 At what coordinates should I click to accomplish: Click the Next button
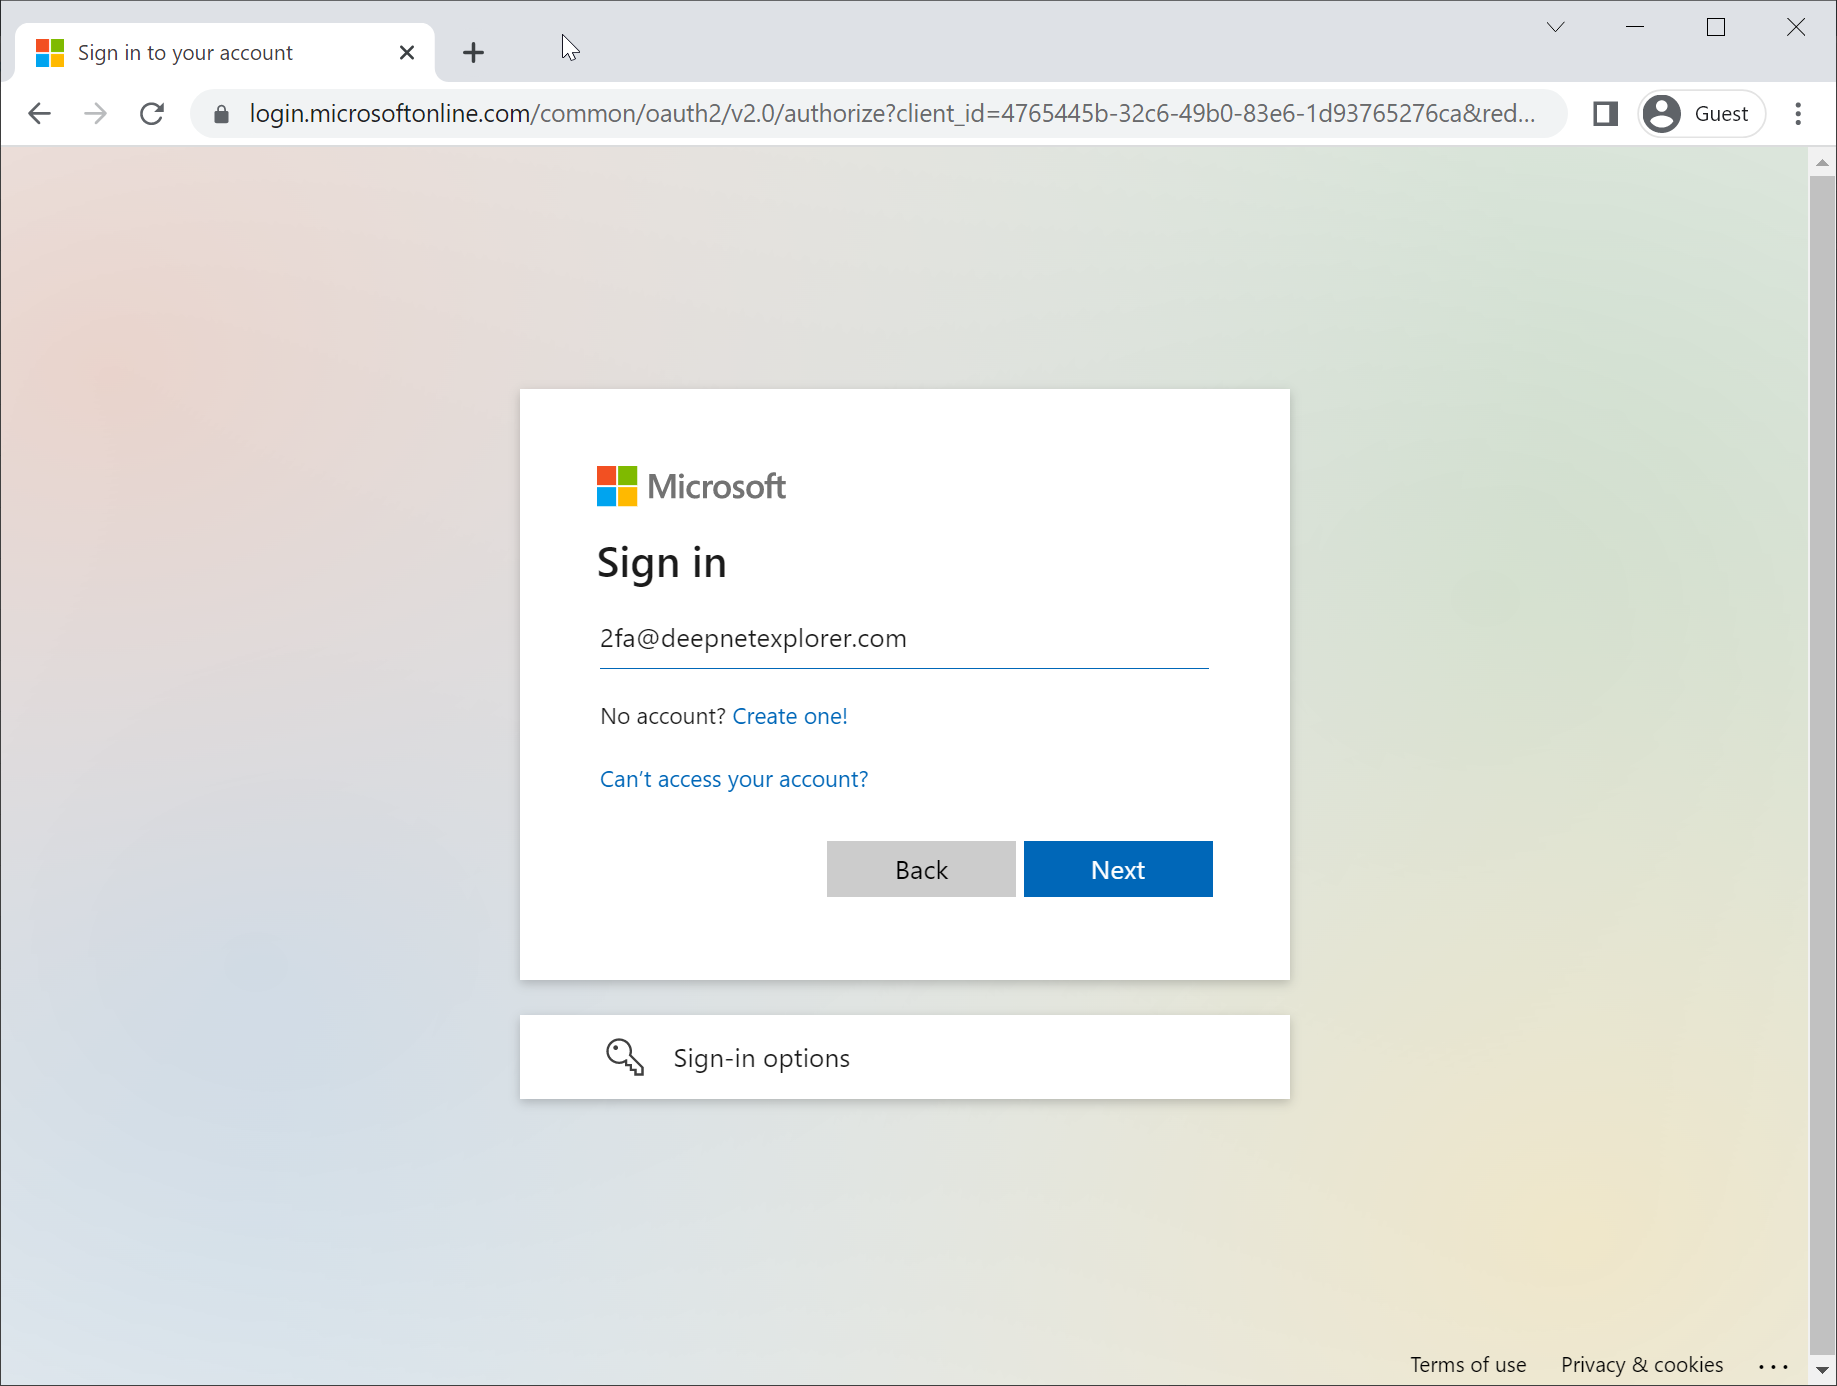[1118, 869]
